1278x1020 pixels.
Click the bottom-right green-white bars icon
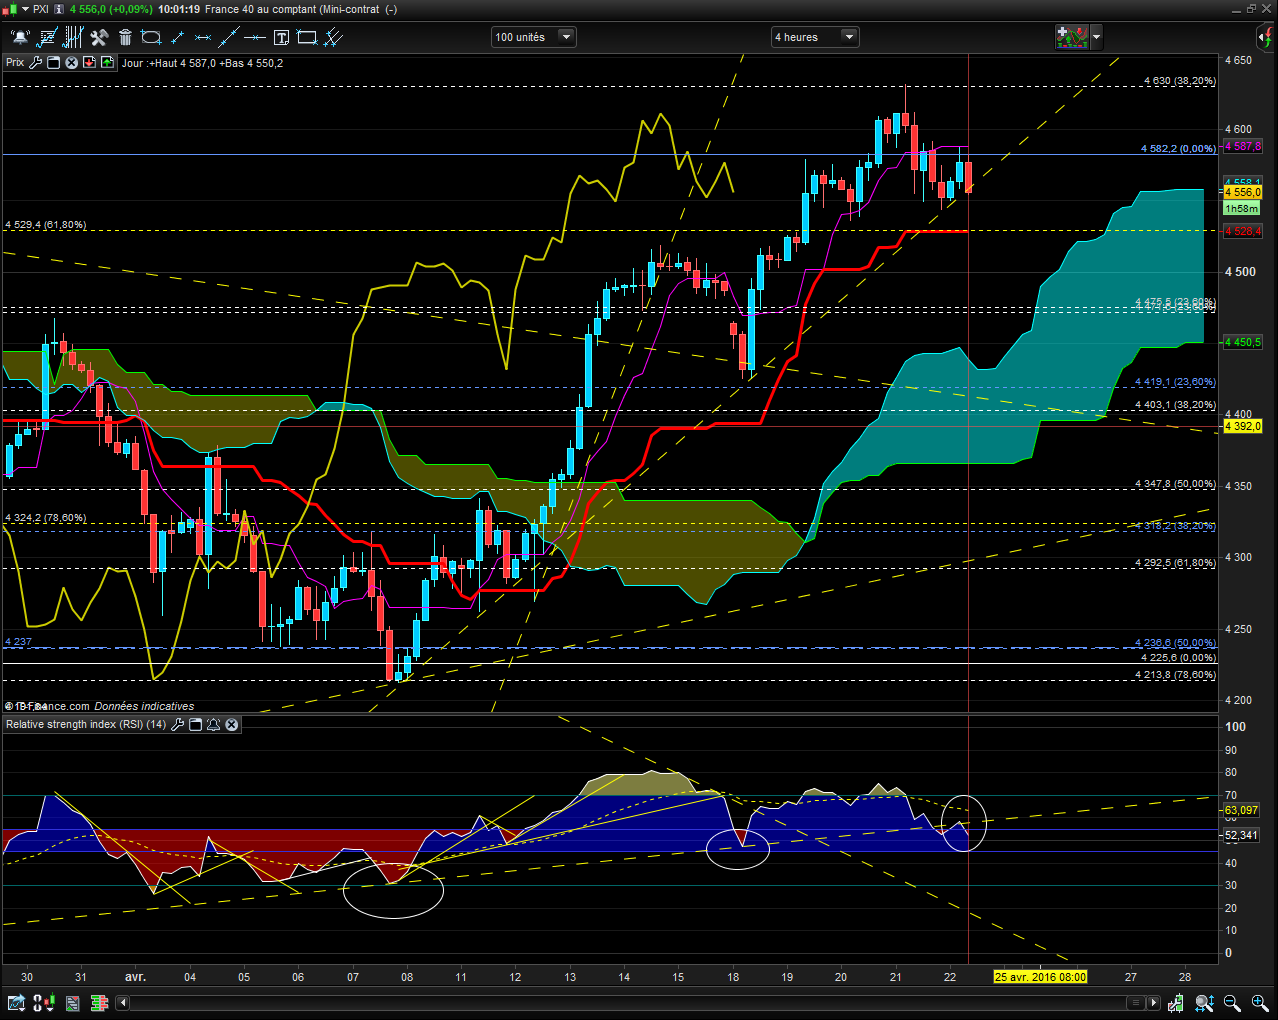pos(1176,1002)
